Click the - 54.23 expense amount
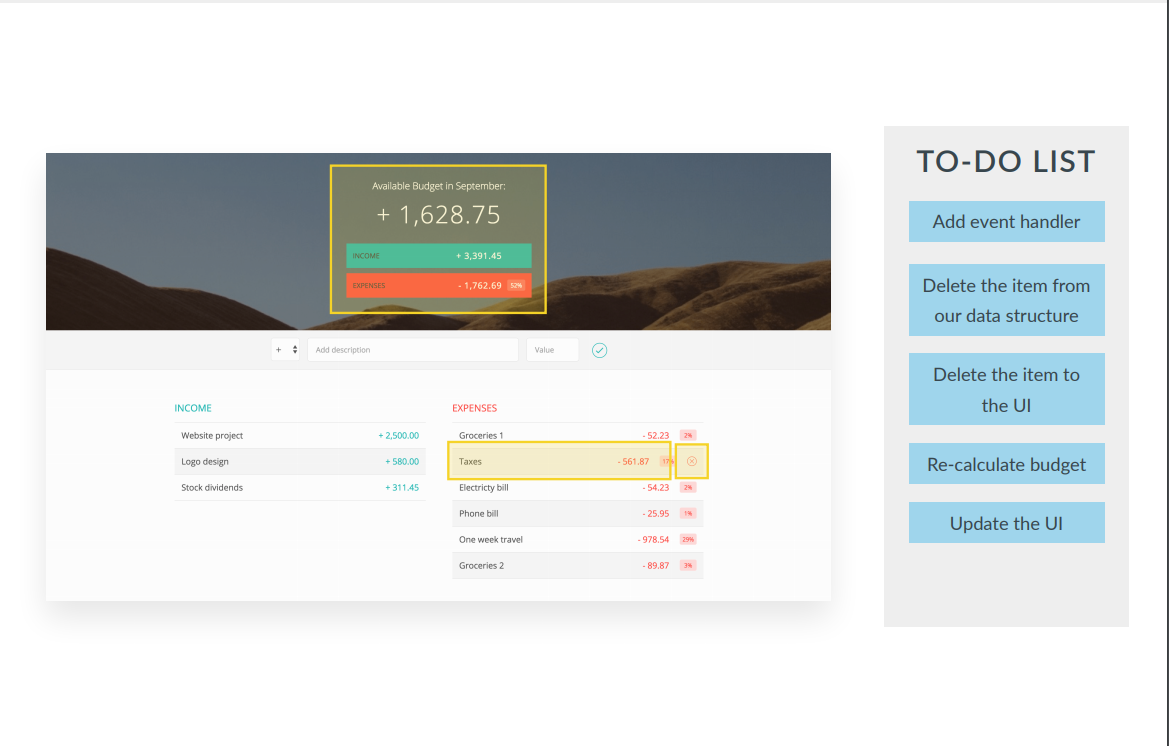 point(656,487)
